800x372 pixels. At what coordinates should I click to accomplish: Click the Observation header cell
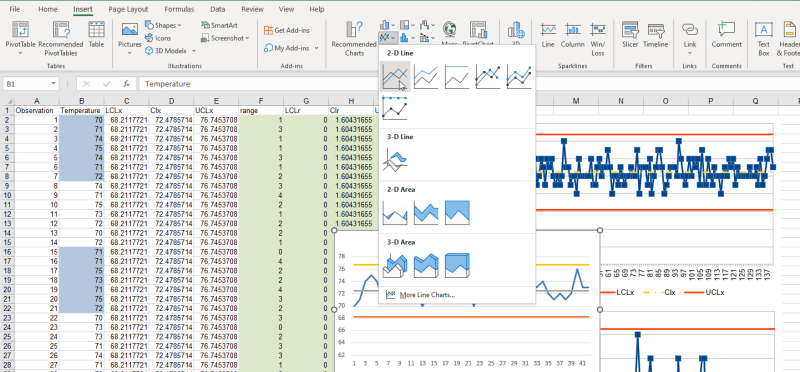(x=37, y=110)
